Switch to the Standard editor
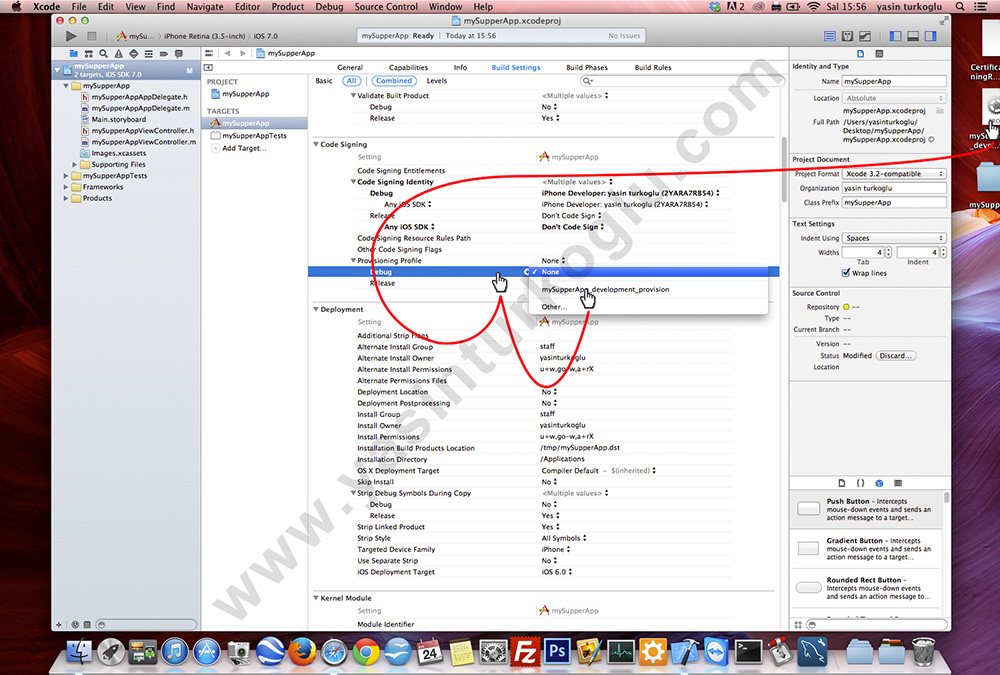Viewport: 1000px width, 675px height. pyautogui.click(x=830, y=36)
